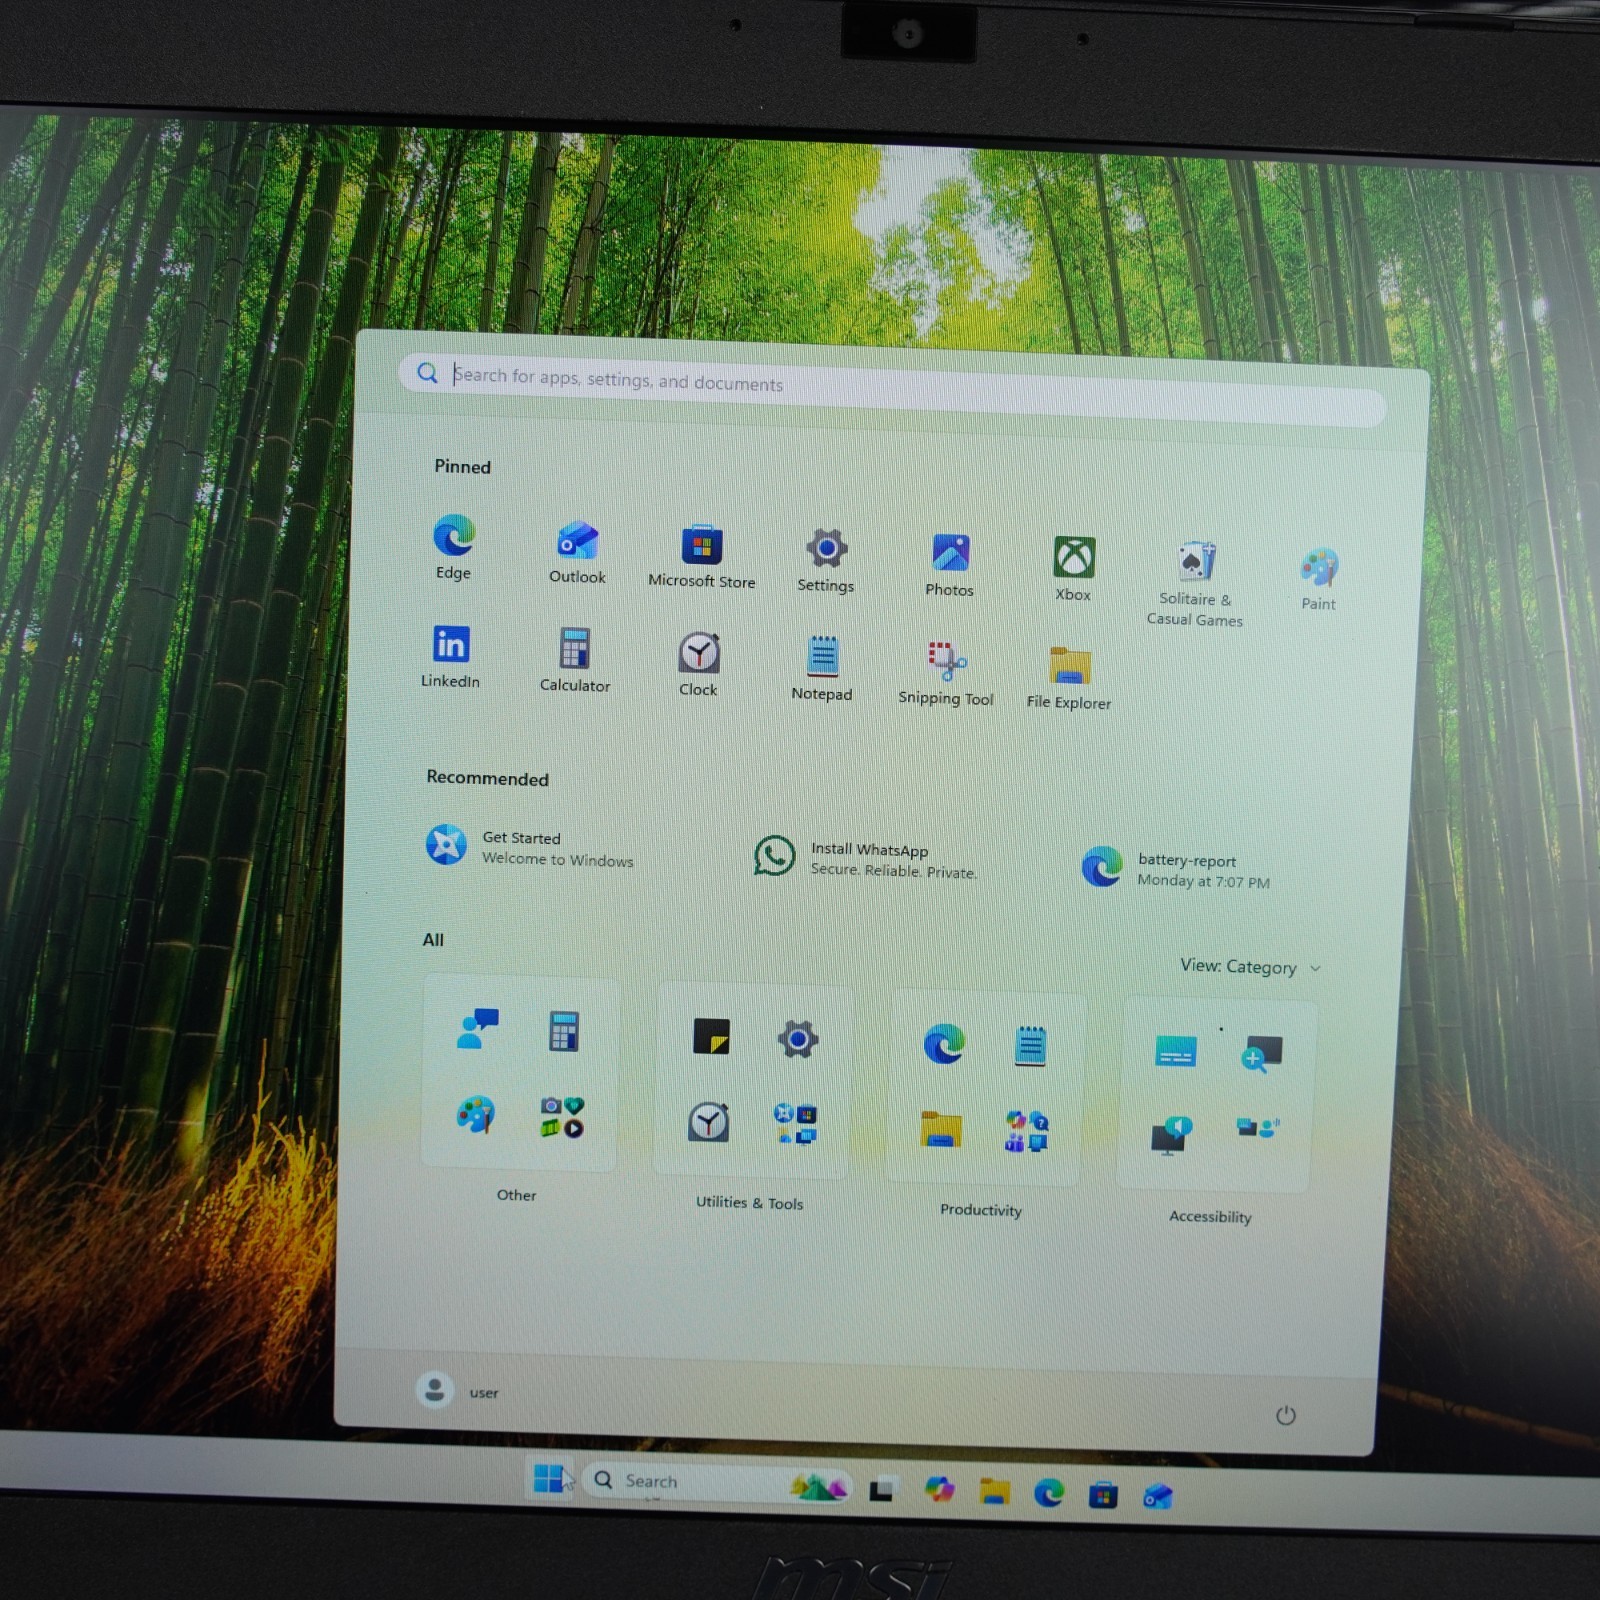Open Paint in the Other group
This screenshot has width=1600, height=1600.
[x=476, y=1113]
